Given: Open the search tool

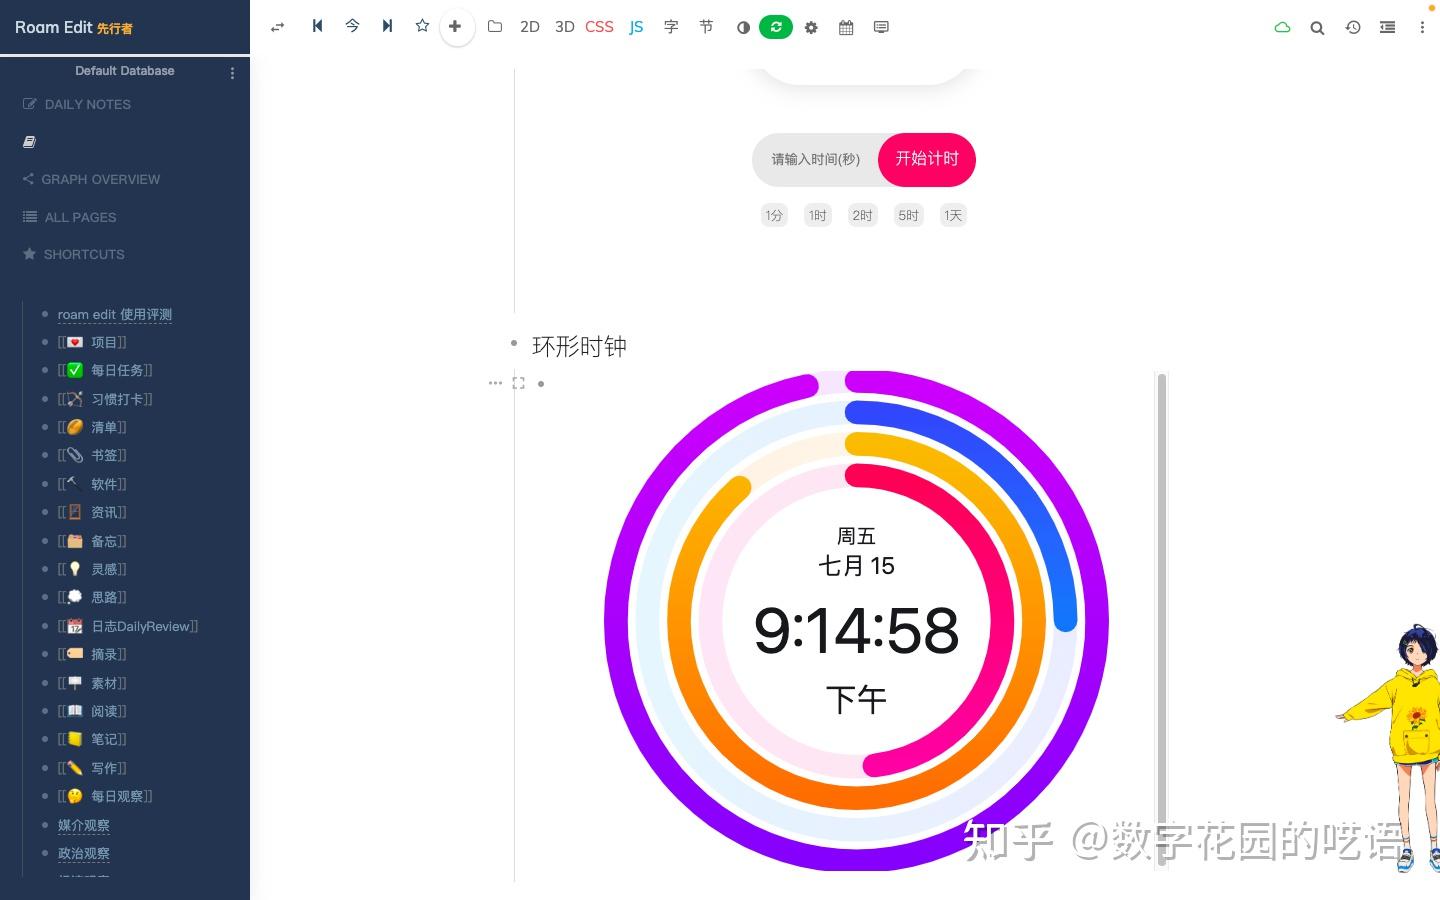Looking at the screenshot, I should click(1317, 27).
